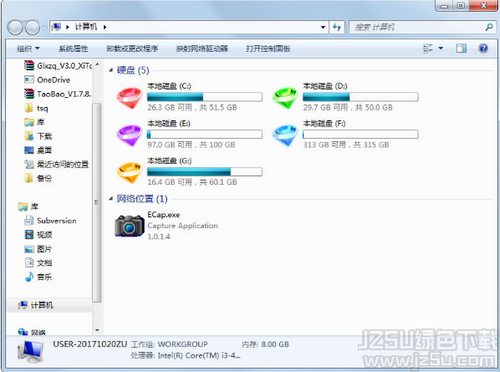
Task: Open Subversion library in sidebar
Action: pos(50,221)
